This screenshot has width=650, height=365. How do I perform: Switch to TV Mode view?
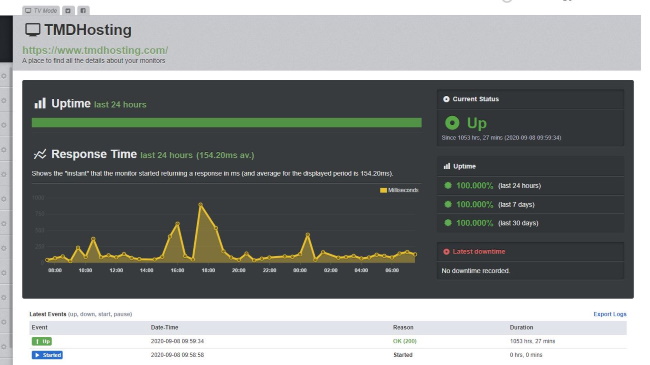click(41, 10)
